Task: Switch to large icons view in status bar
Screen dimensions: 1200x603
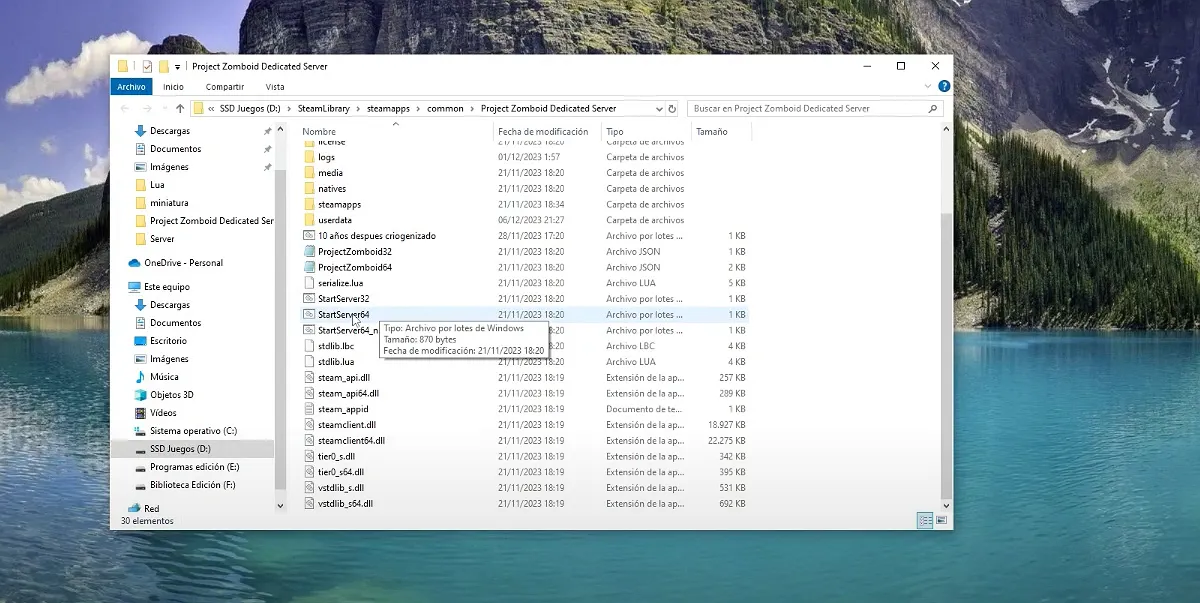Action: (x=942, y=521)
